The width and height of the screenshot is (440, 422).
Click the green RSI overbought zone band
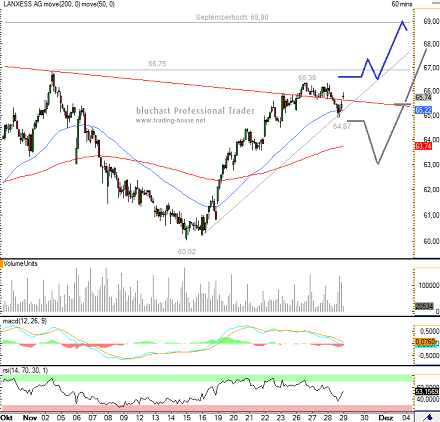coord(207,378)
